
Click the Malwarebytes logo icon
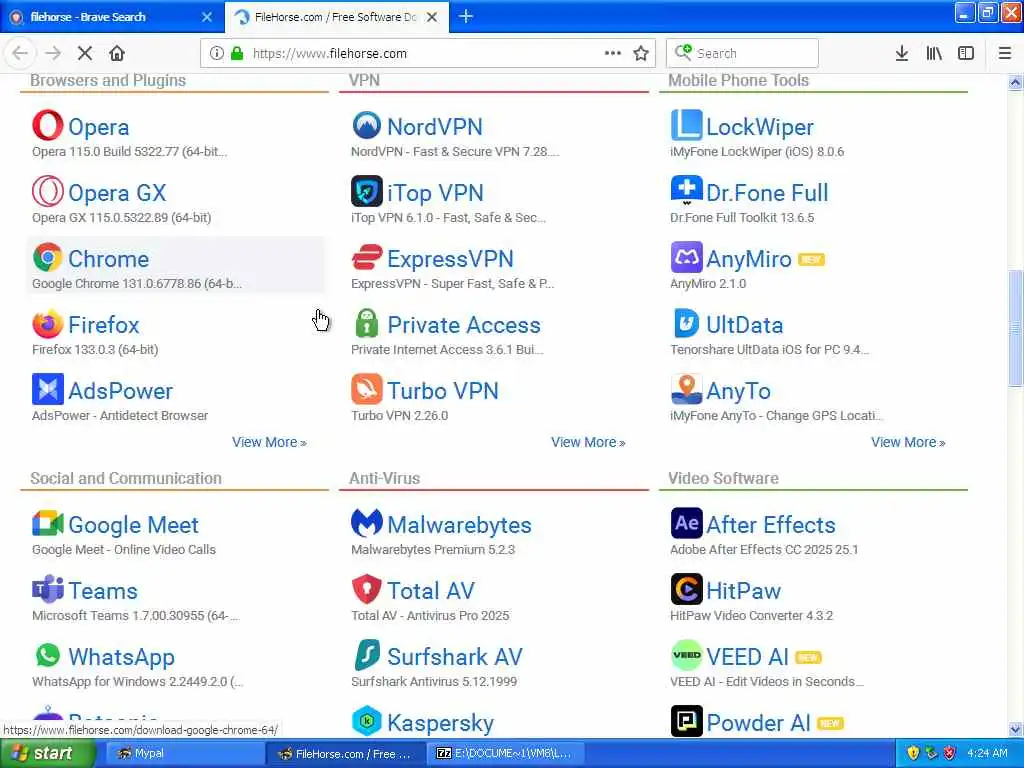tap(366, 522)
